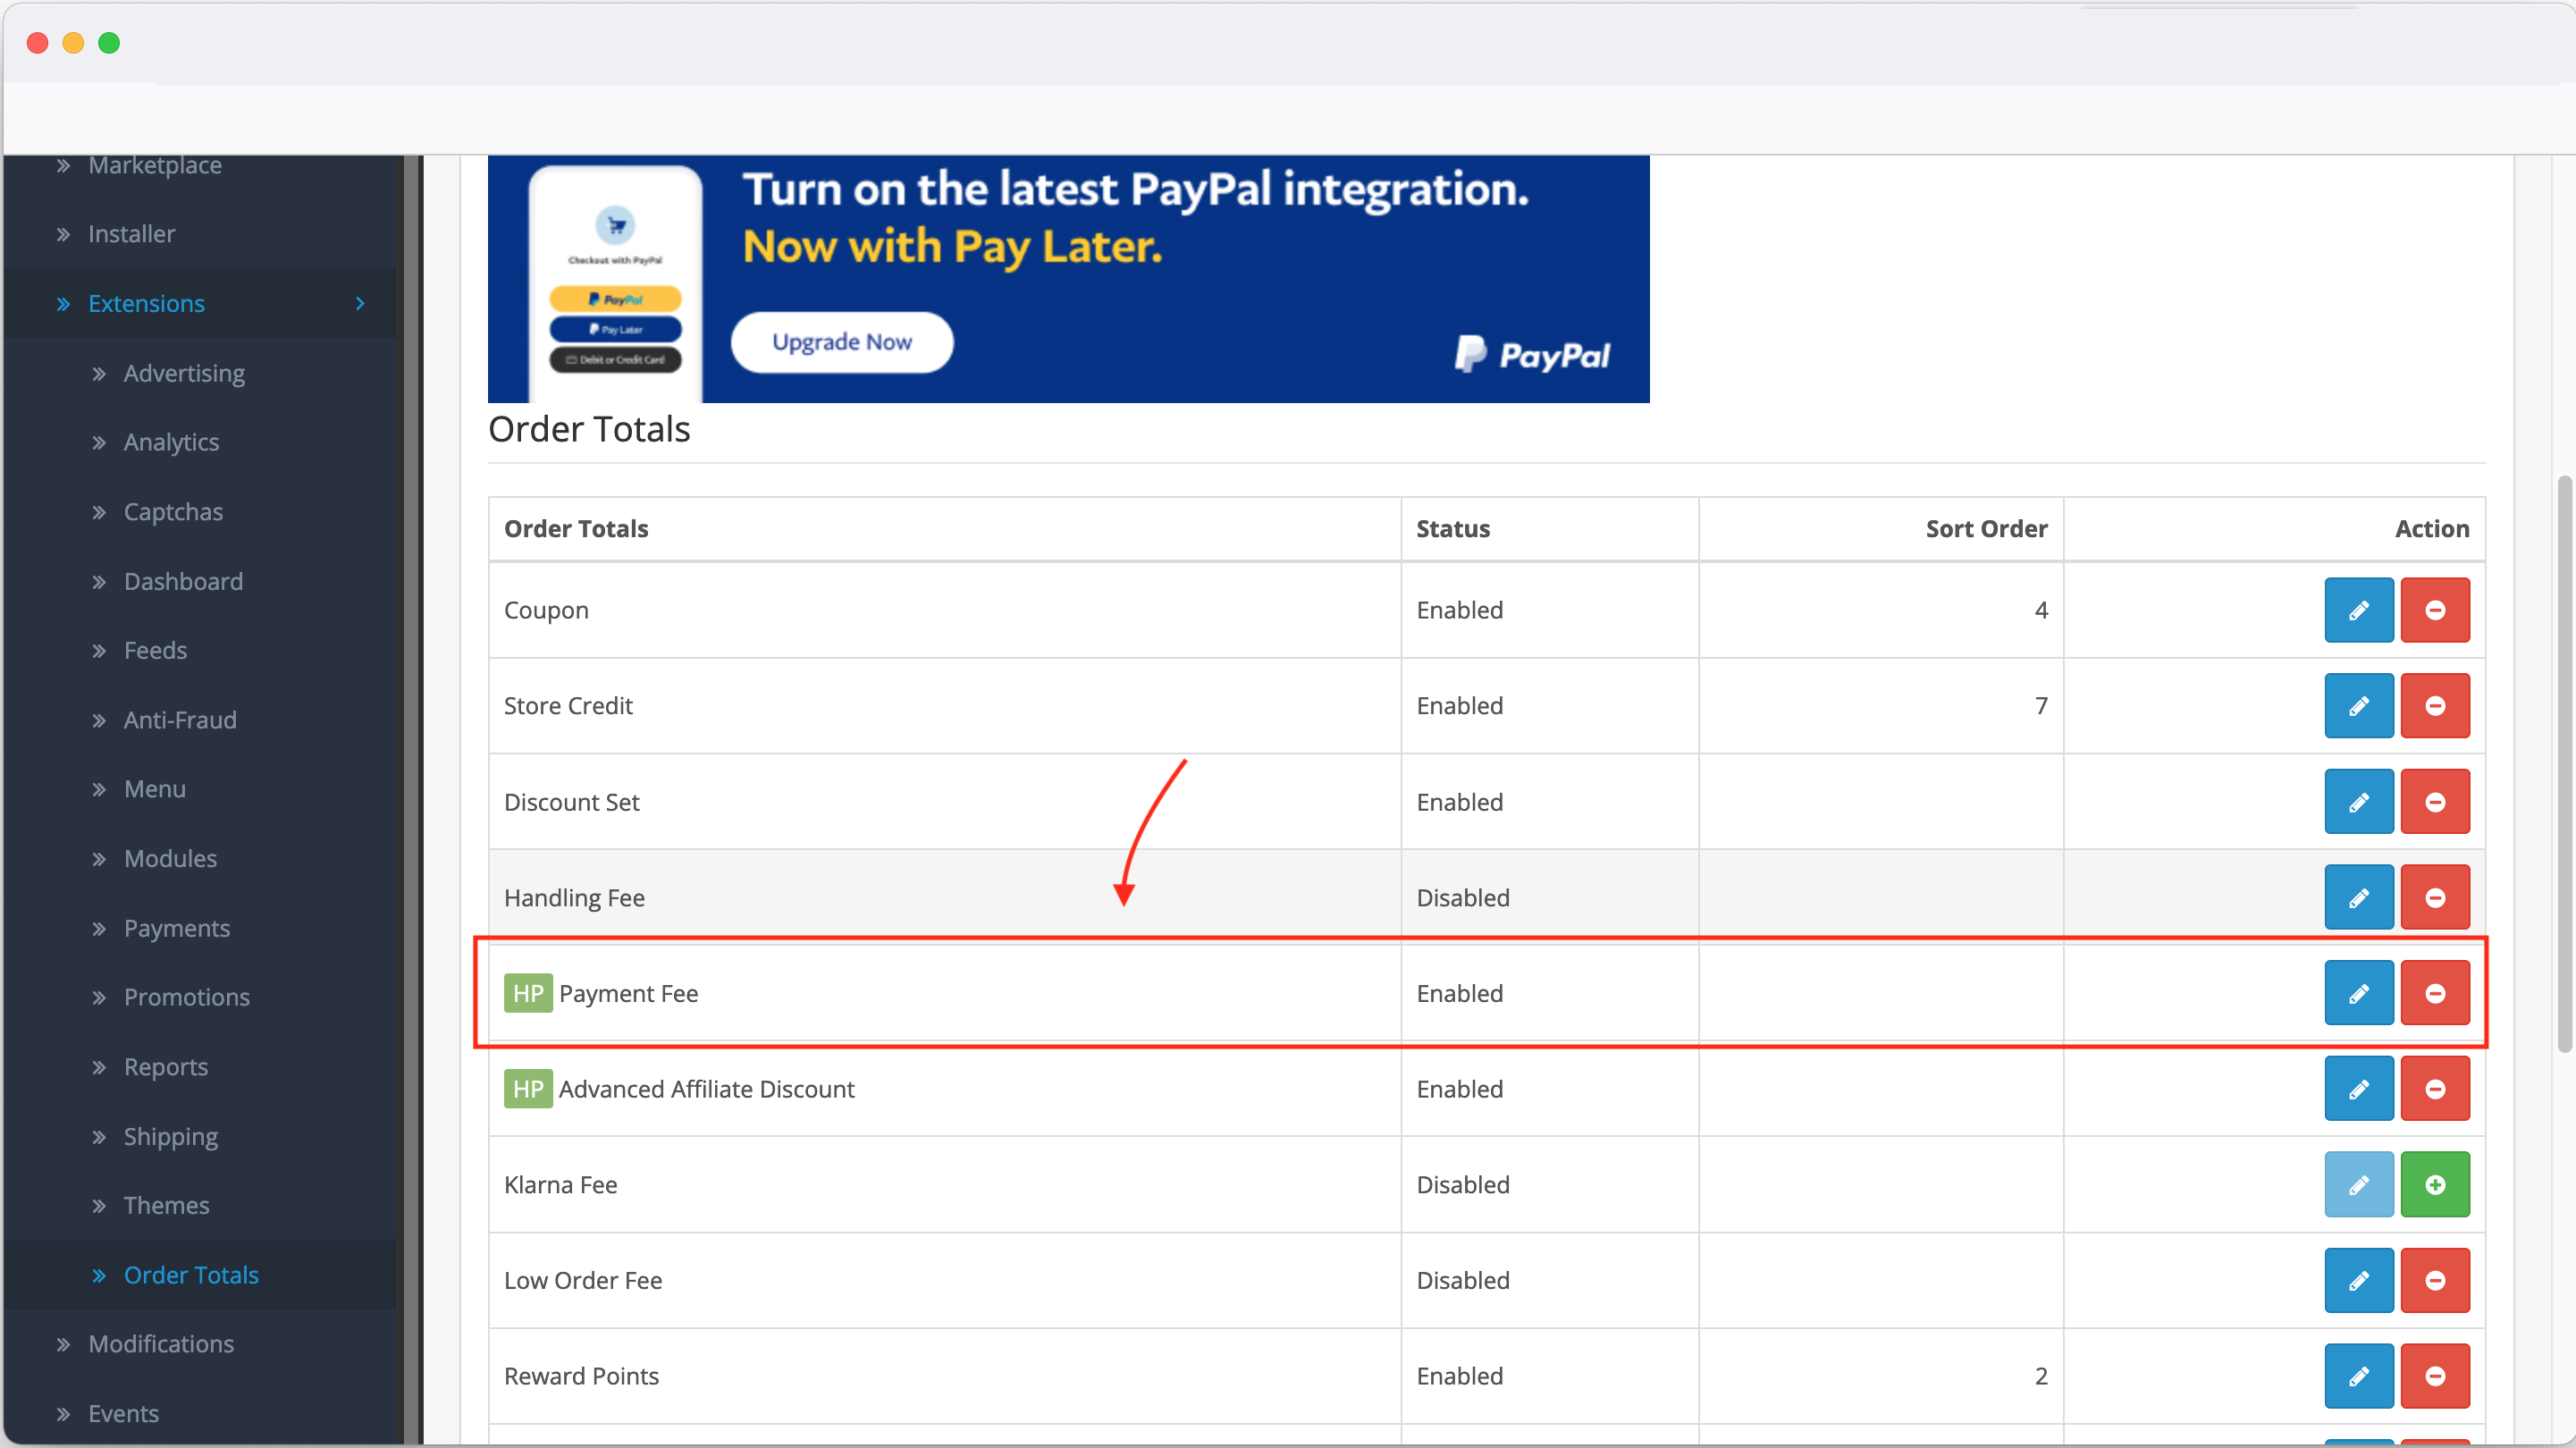Uninstall the Store Credit order total
2576x1448 pixels.
[x=2434, y=706]
